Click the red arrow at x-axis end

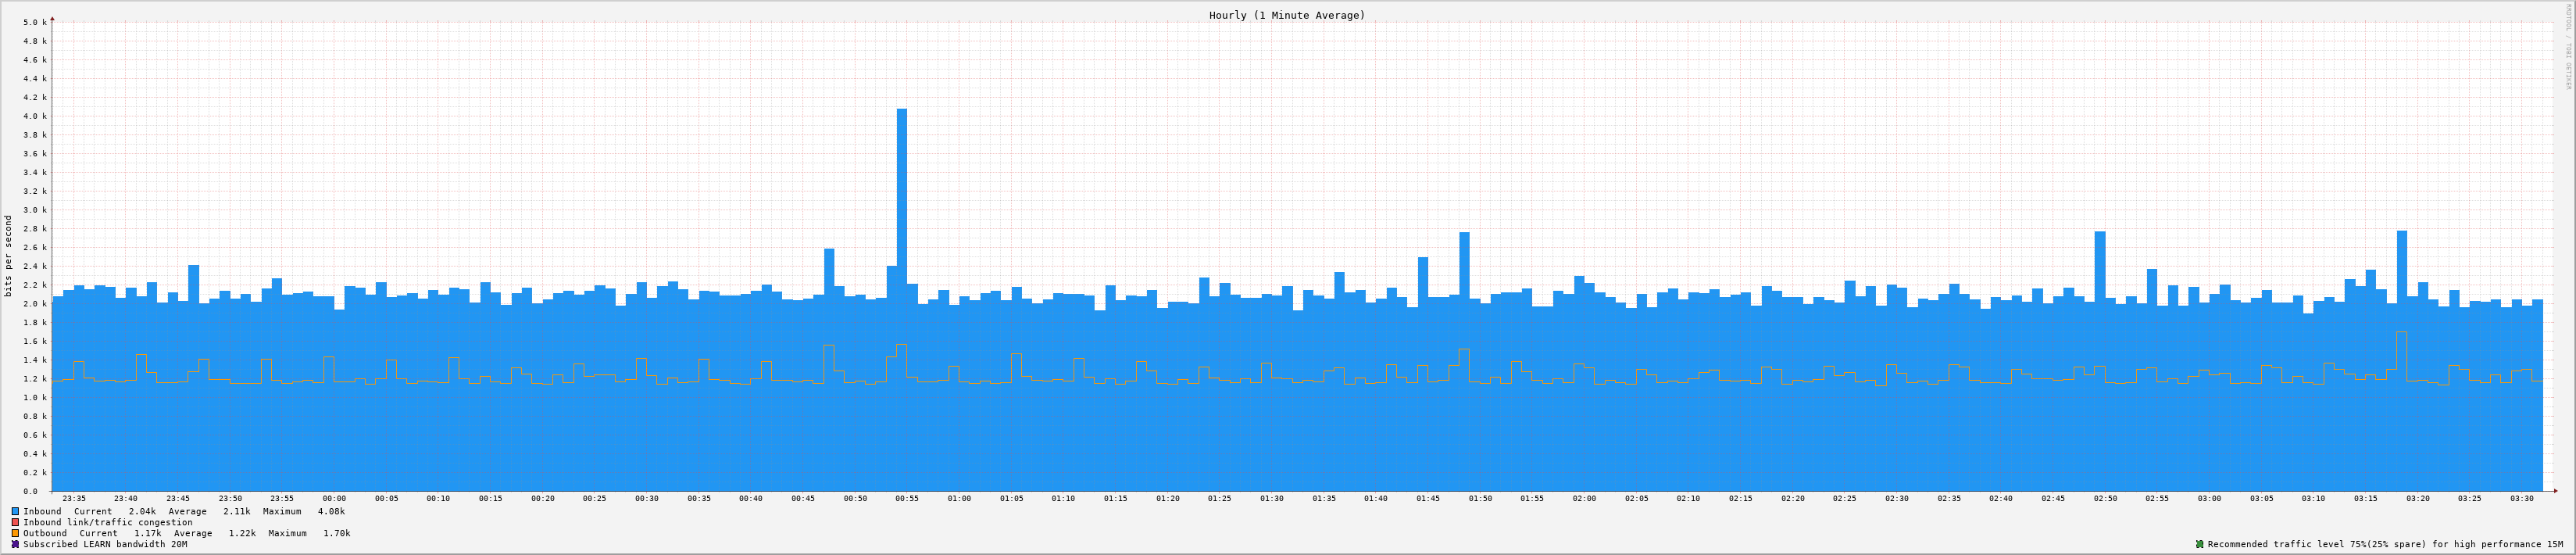tap(2554, 491)
